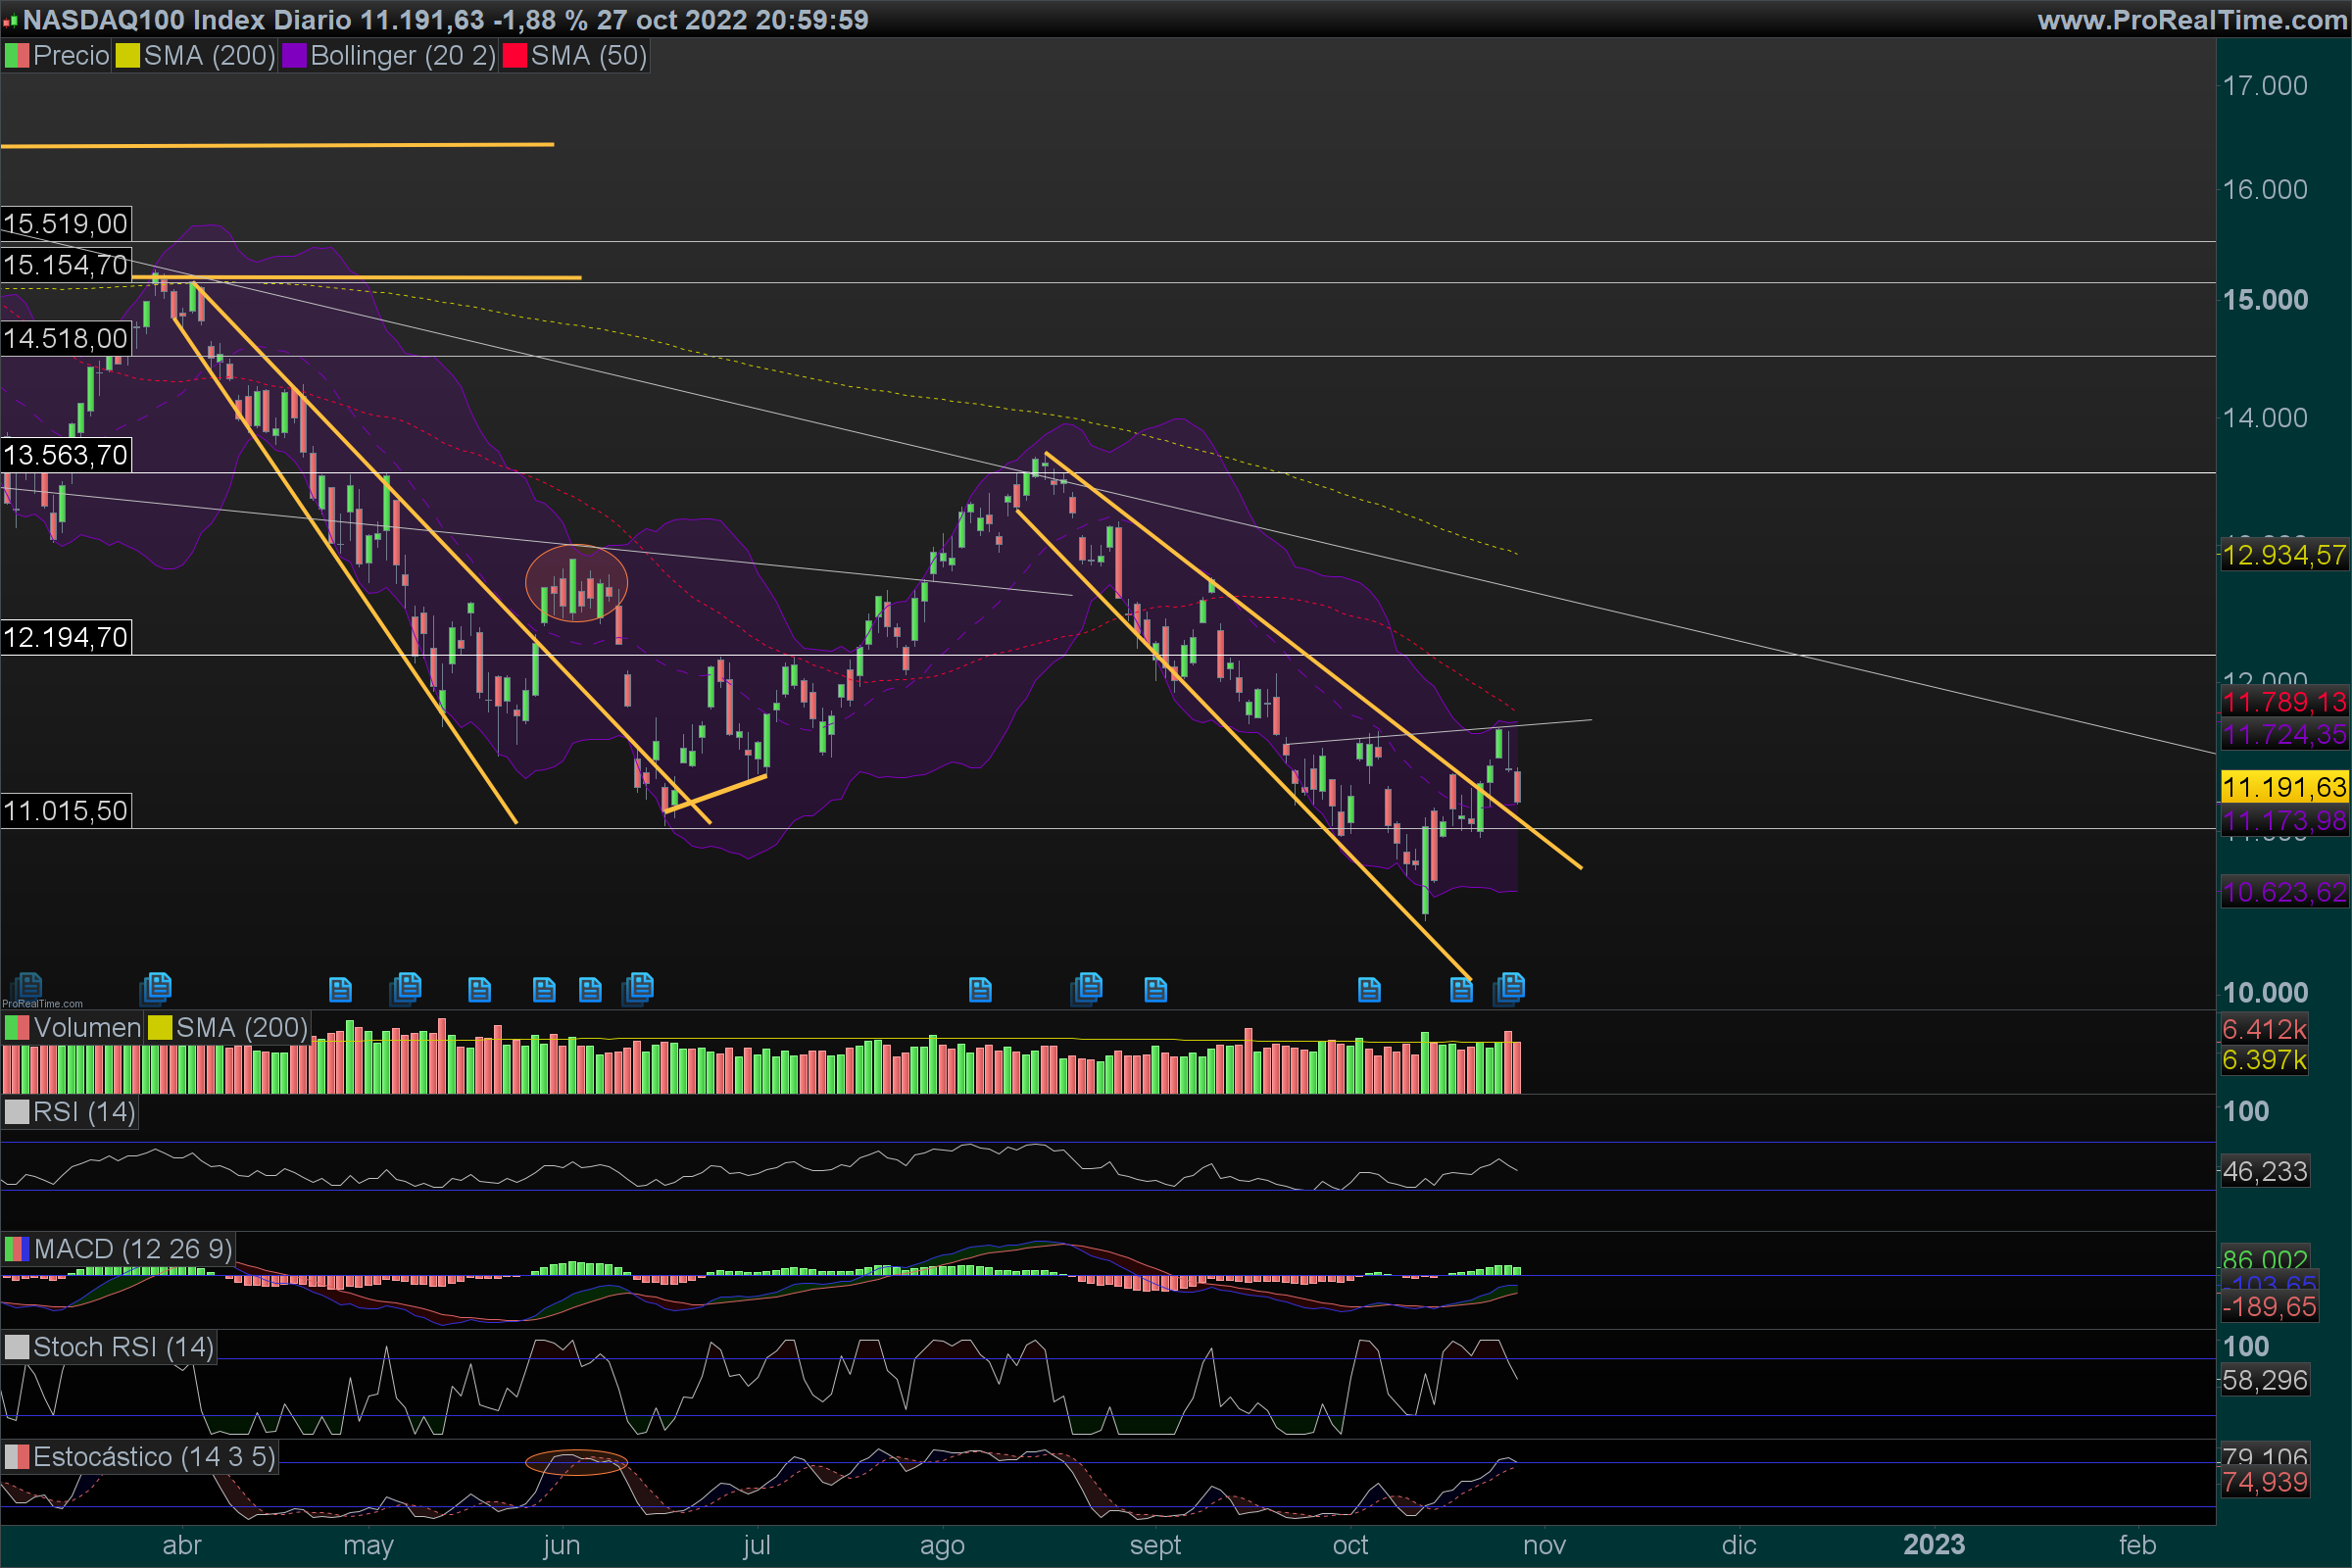Click the yellow SMA (200) price legend swatch
Image resolution: width=2352 pixels, height=1568 pixels.
click(127, 56)
